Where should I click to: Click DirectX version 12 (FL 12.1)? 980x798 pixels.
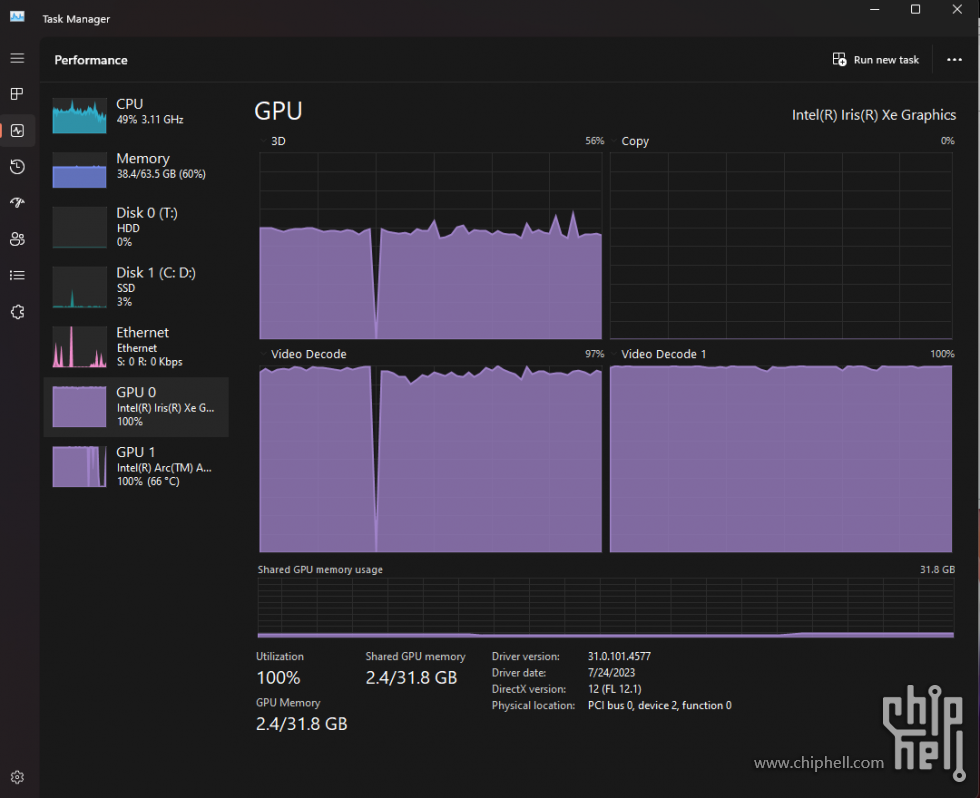pyautogui.click(x=614, y=689)
